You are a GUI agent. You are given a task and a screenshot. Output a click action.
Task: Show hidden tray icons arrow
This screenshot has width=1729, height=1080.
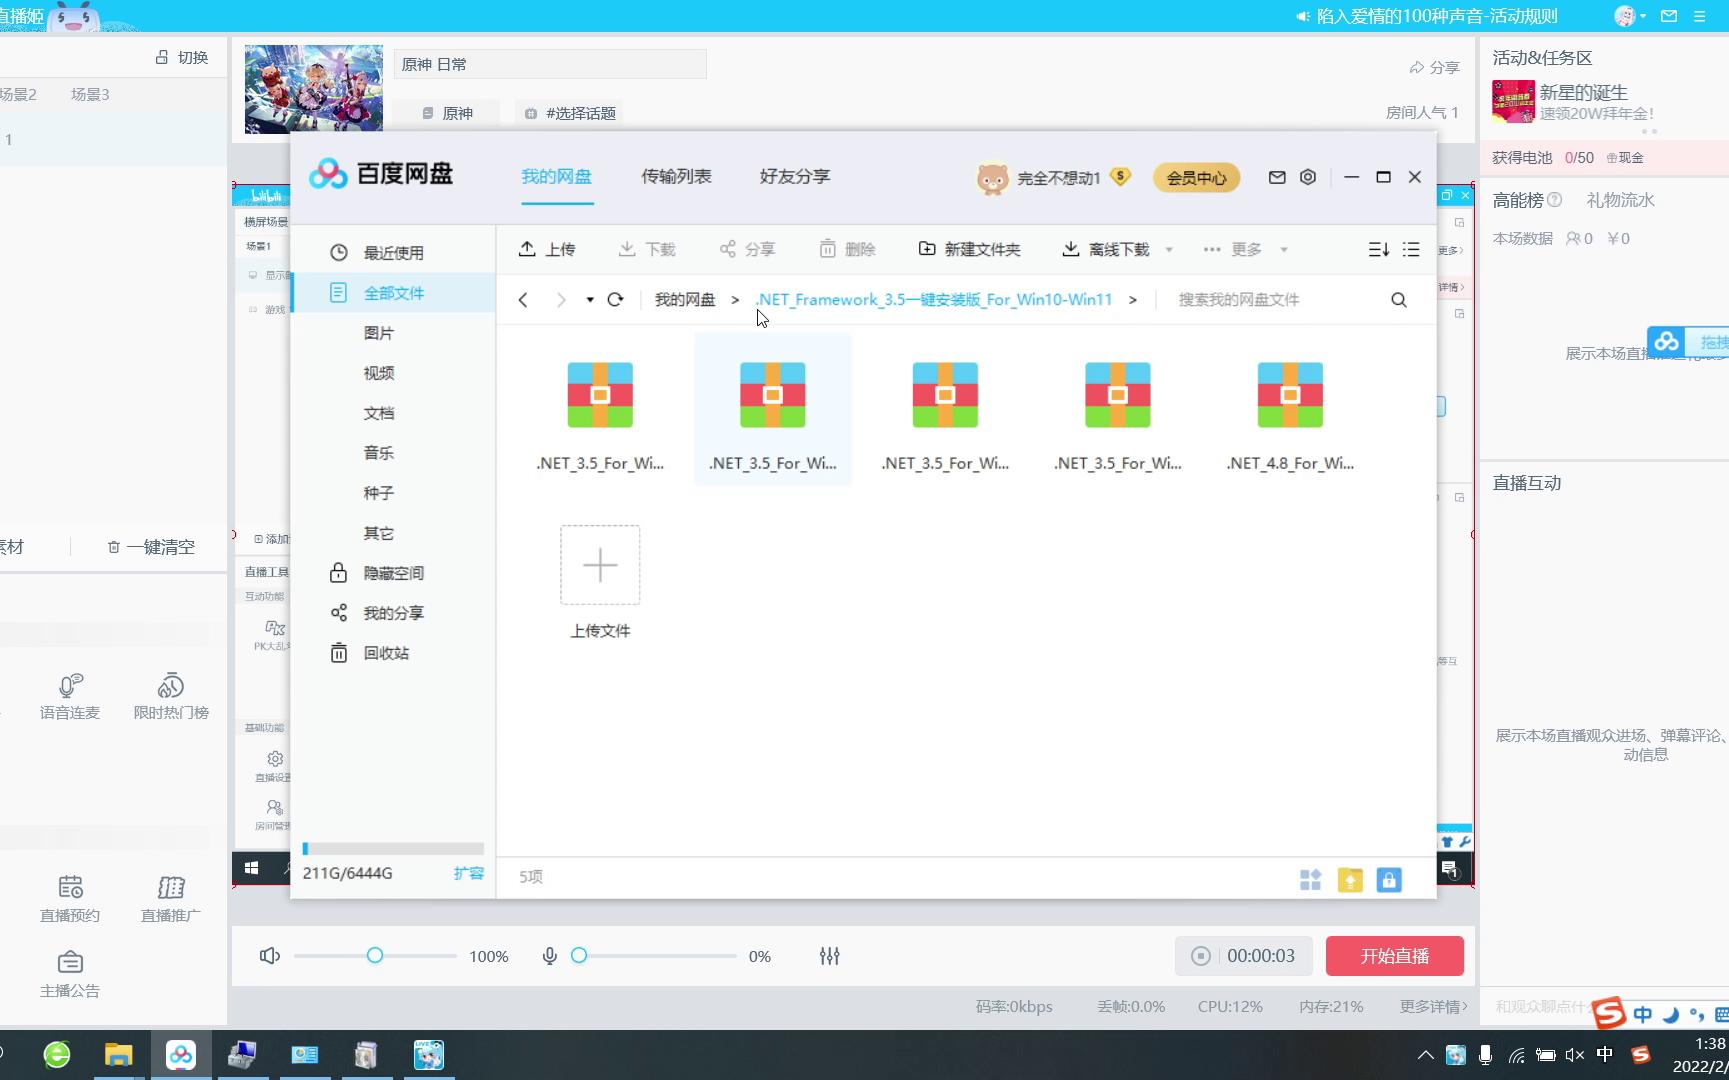click(1425, 1054)
